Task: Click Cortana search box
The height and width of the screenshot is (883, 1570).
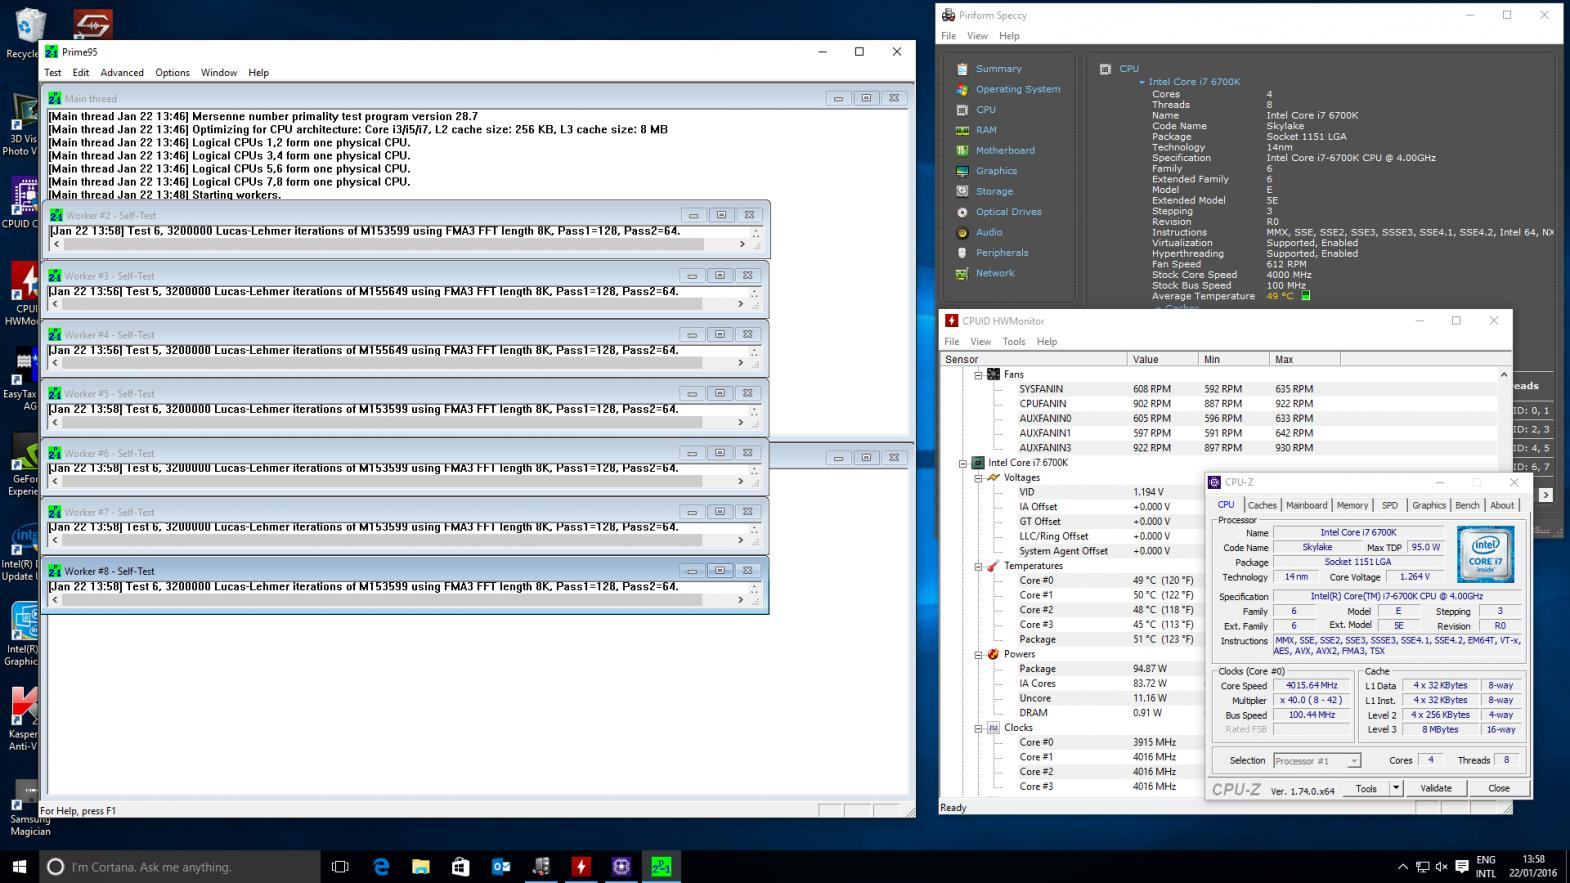Action: [180, 867]
